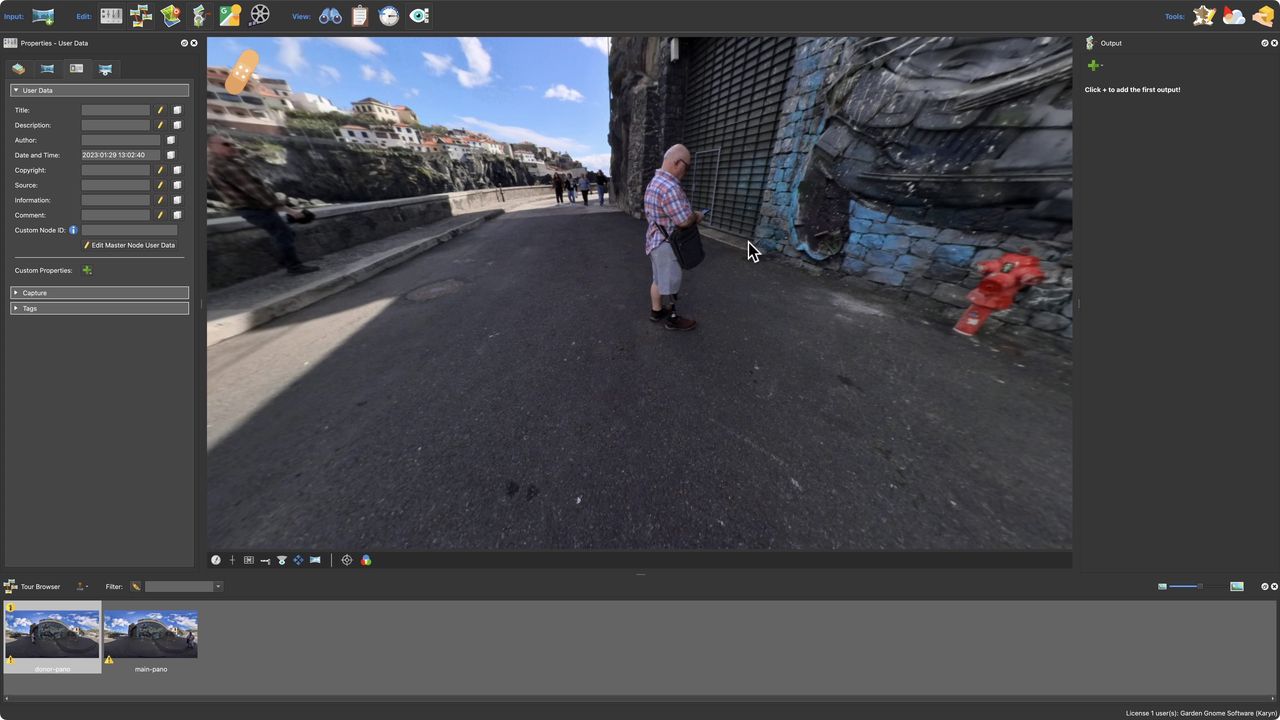
Task: Open the Find function binoculars icon
Action: pyautogui.click(x=330, y=15)
